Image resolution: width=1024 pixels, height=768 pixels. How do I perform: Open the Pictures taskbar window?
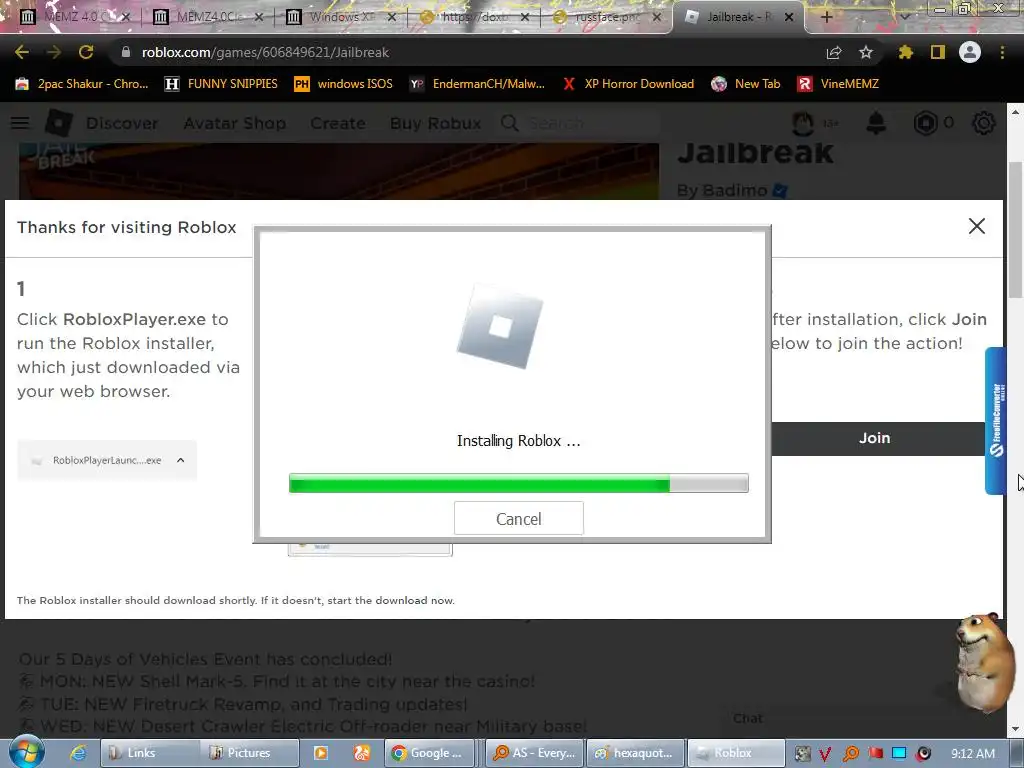point(249,753)
